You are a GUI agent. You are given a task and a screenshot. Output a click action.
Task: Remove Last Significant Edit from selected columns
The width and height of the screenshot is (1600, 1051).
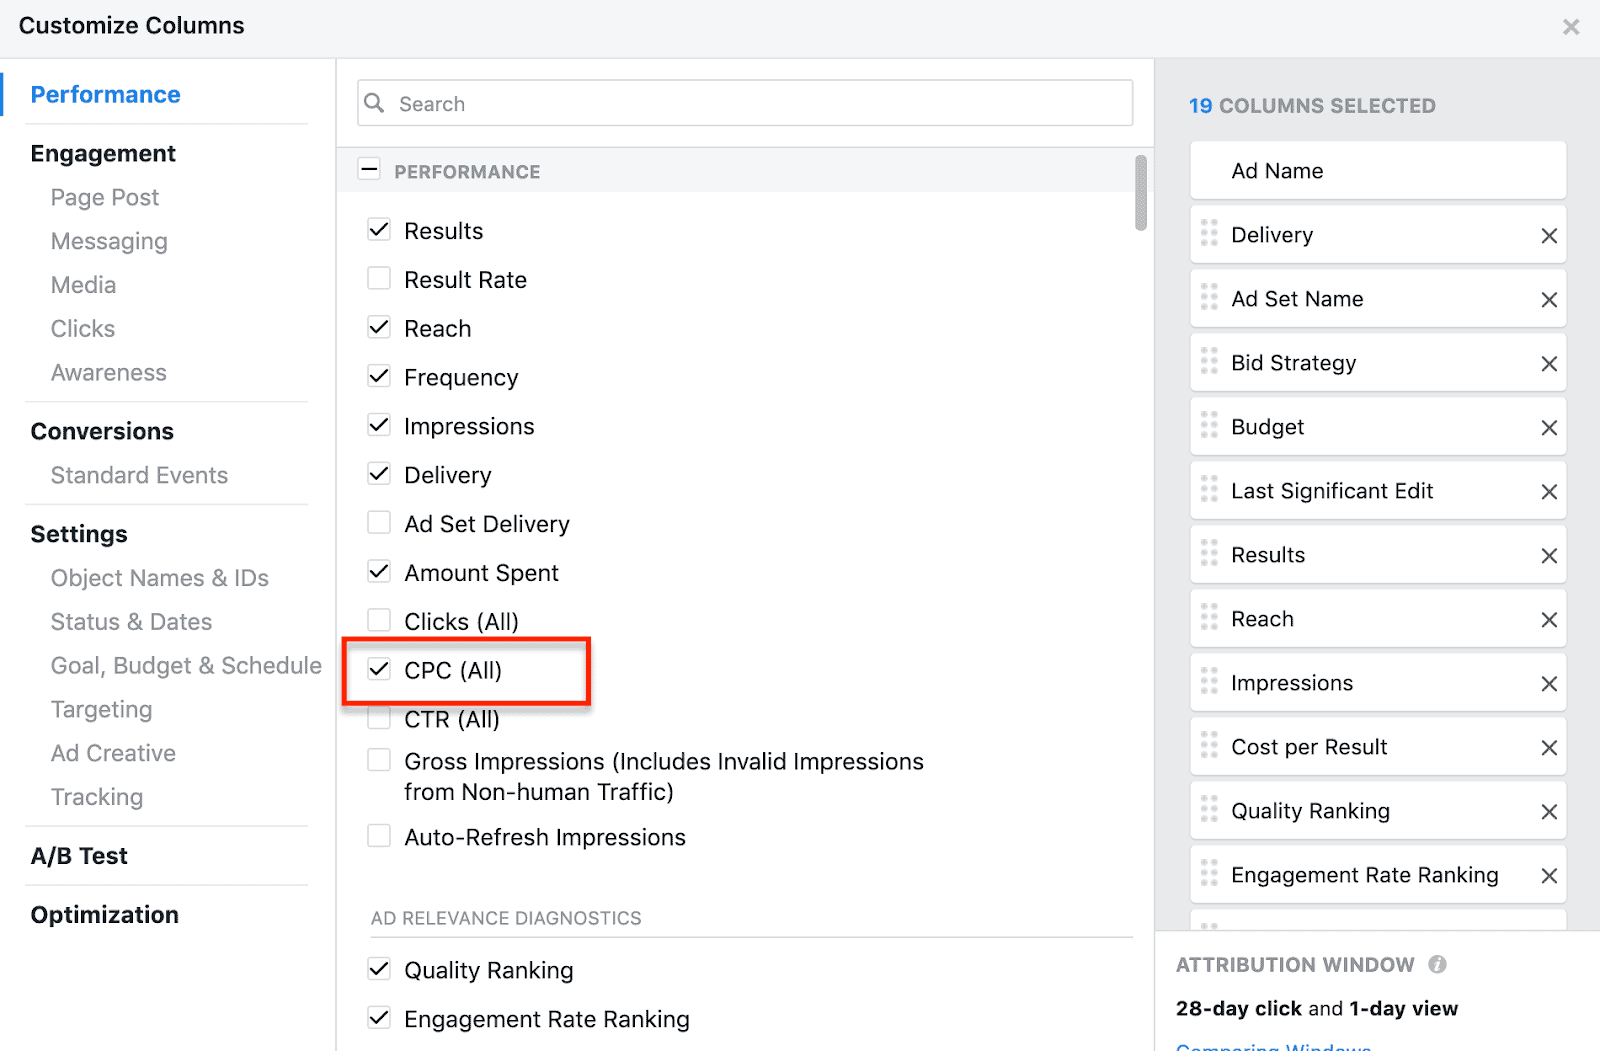[x=1549, y=492]
